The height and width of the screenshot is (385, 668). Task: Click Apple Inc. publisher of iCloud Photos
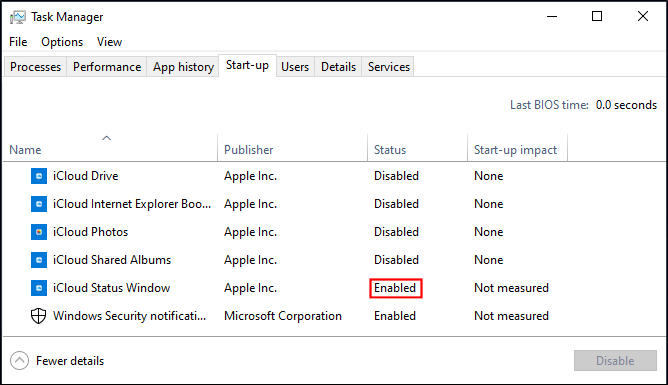(250, 232)
